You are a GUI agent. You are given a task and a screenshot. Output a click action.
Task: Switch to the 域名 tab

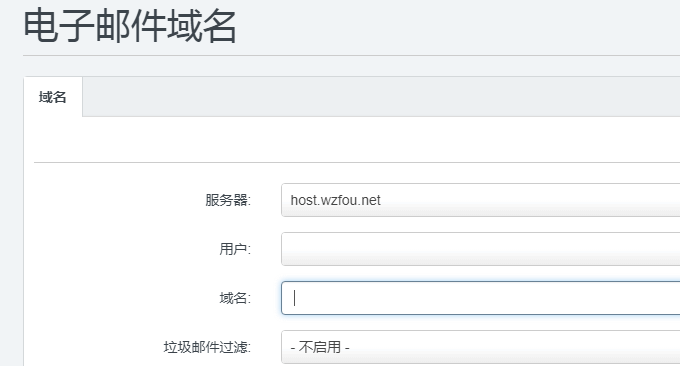pos(52,97)
